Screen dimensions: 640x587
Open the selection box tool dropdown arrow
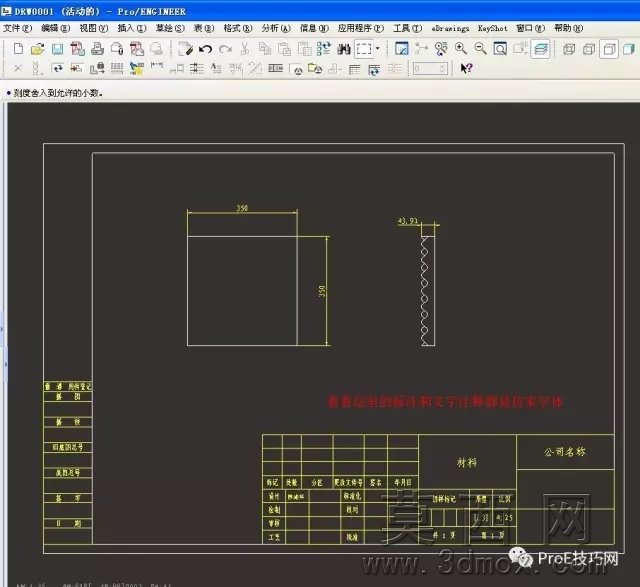(378, 49)
